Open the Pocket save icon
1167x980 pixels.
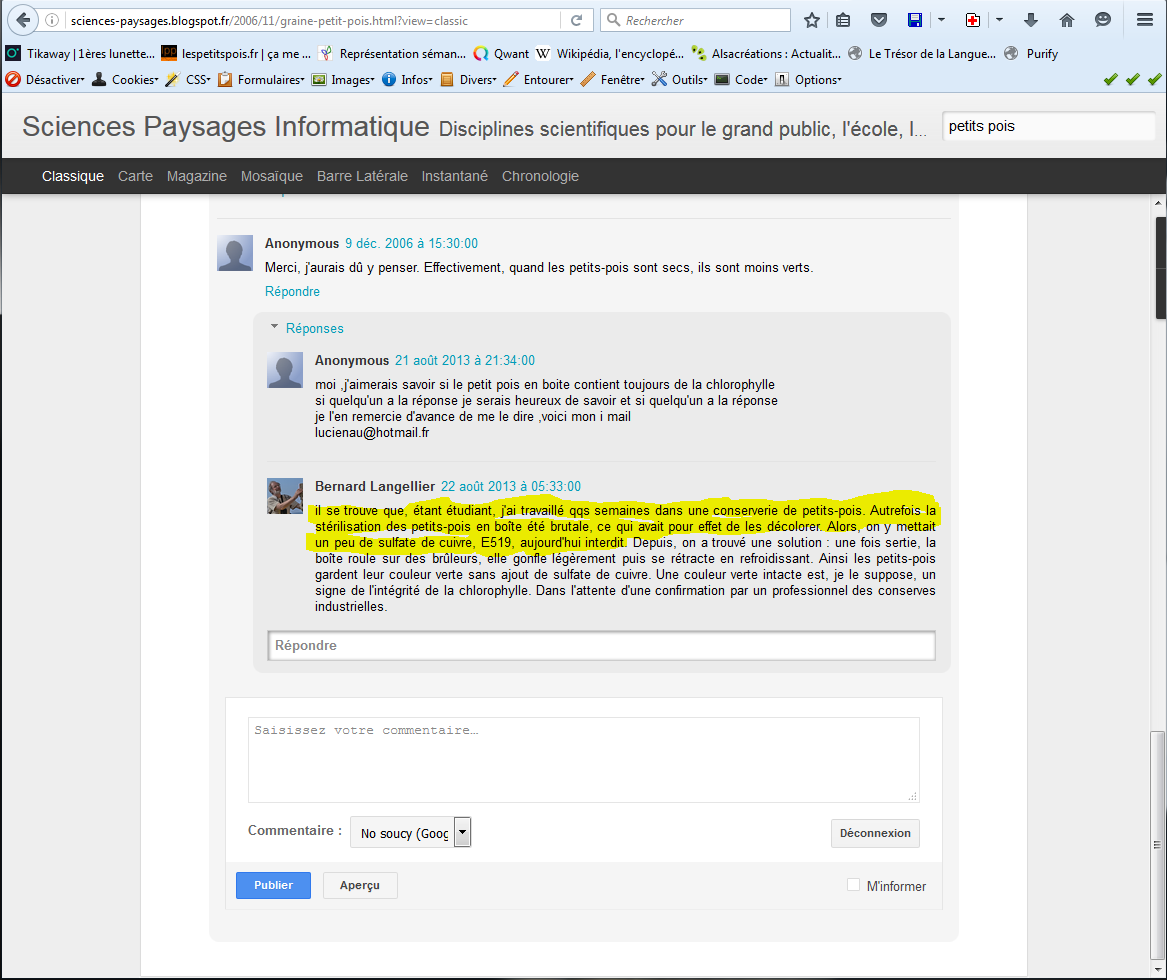click(877, 20)
